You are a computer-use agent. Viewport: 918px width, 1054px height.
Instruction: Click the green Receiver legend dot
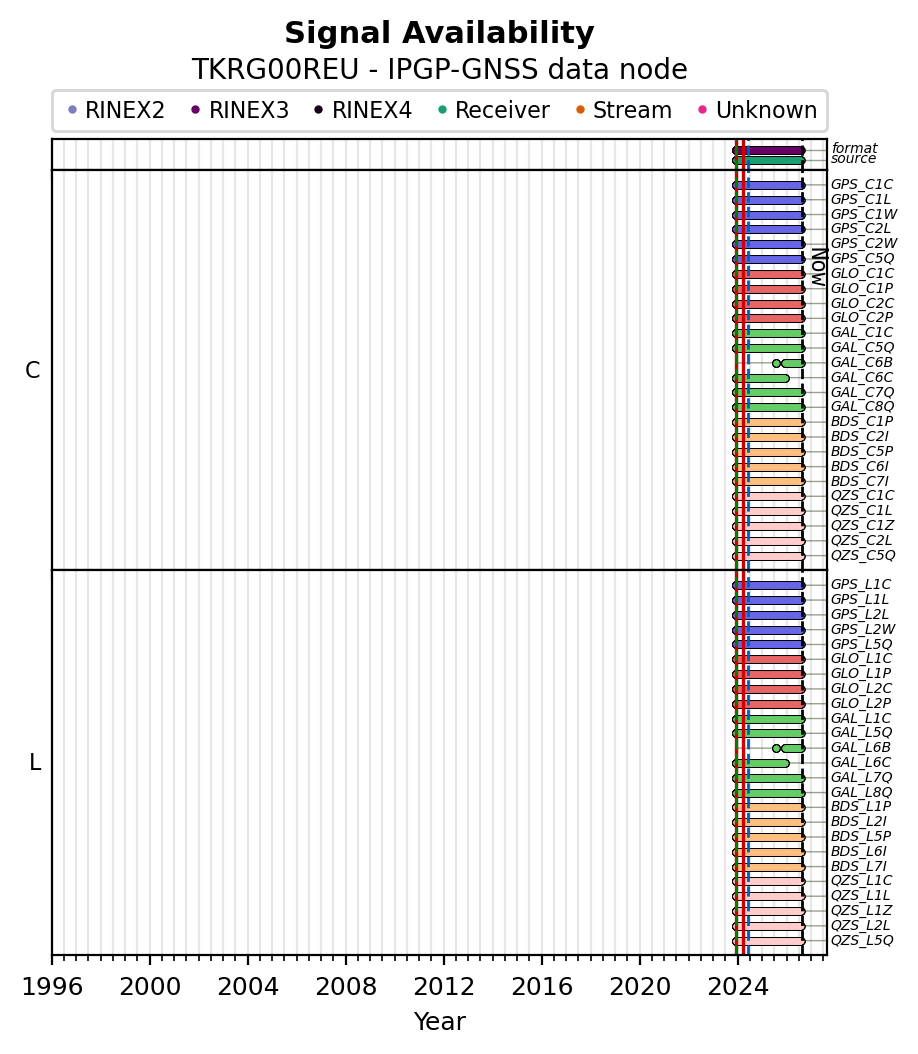click(442, 110)
